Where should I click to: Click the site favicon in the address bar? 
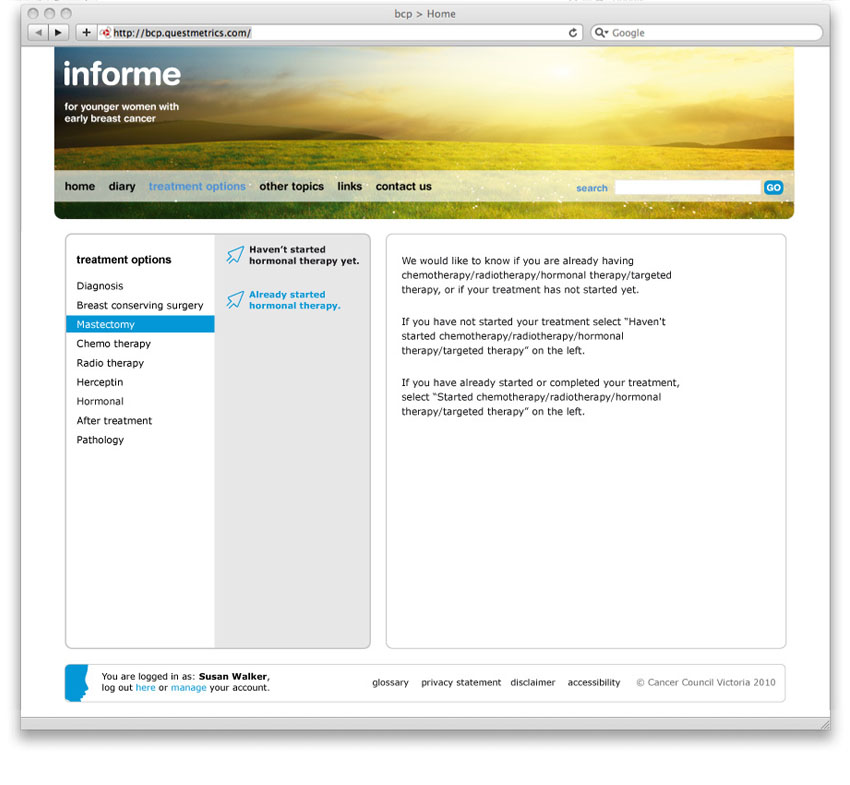pyautogui.click(x=106, y=33)
